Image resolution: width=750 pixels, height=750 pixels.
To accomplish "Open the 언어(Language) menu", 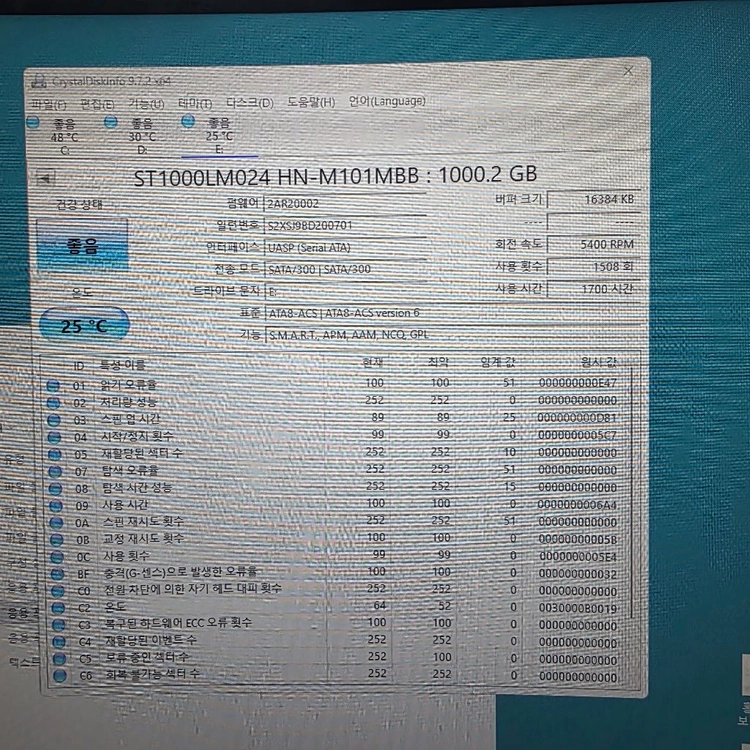I will pos(387,101).
